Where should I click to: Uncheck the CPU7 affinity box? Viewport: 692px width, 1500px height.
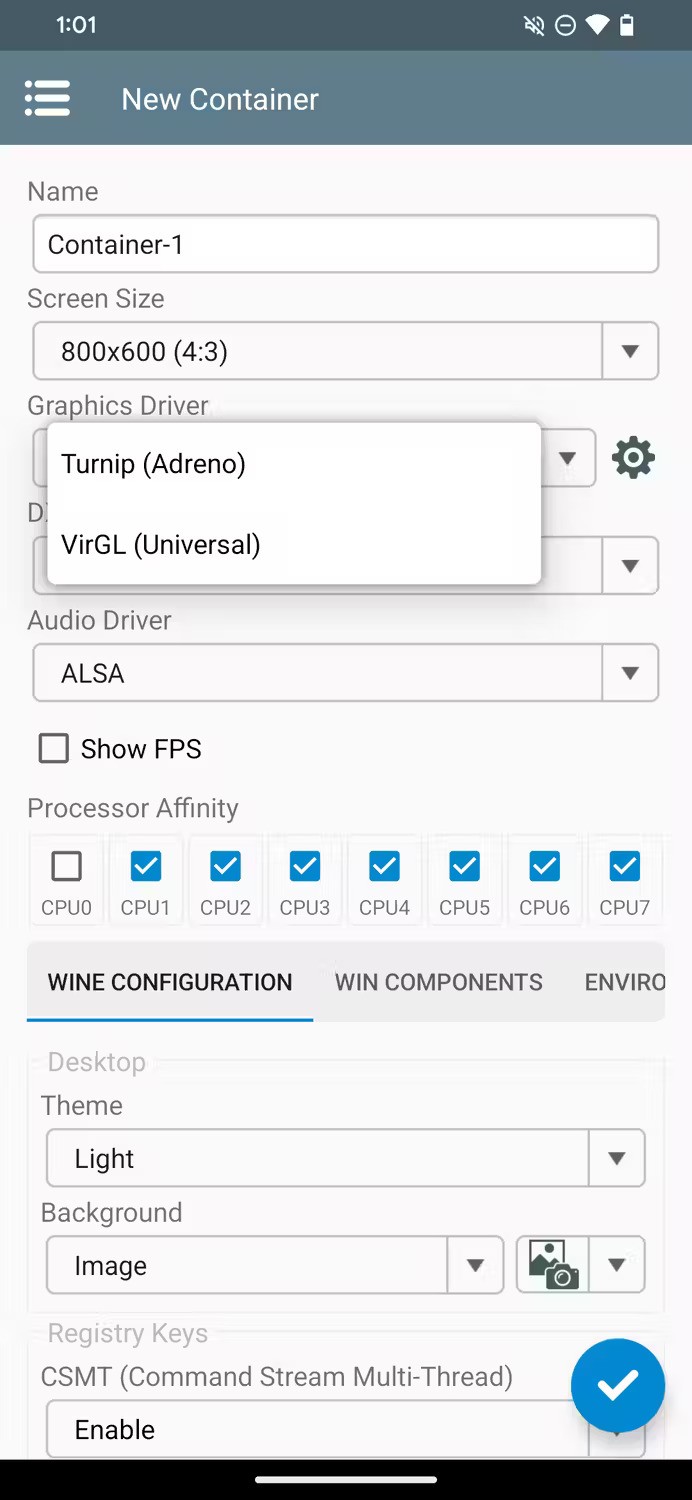[624, 866]
